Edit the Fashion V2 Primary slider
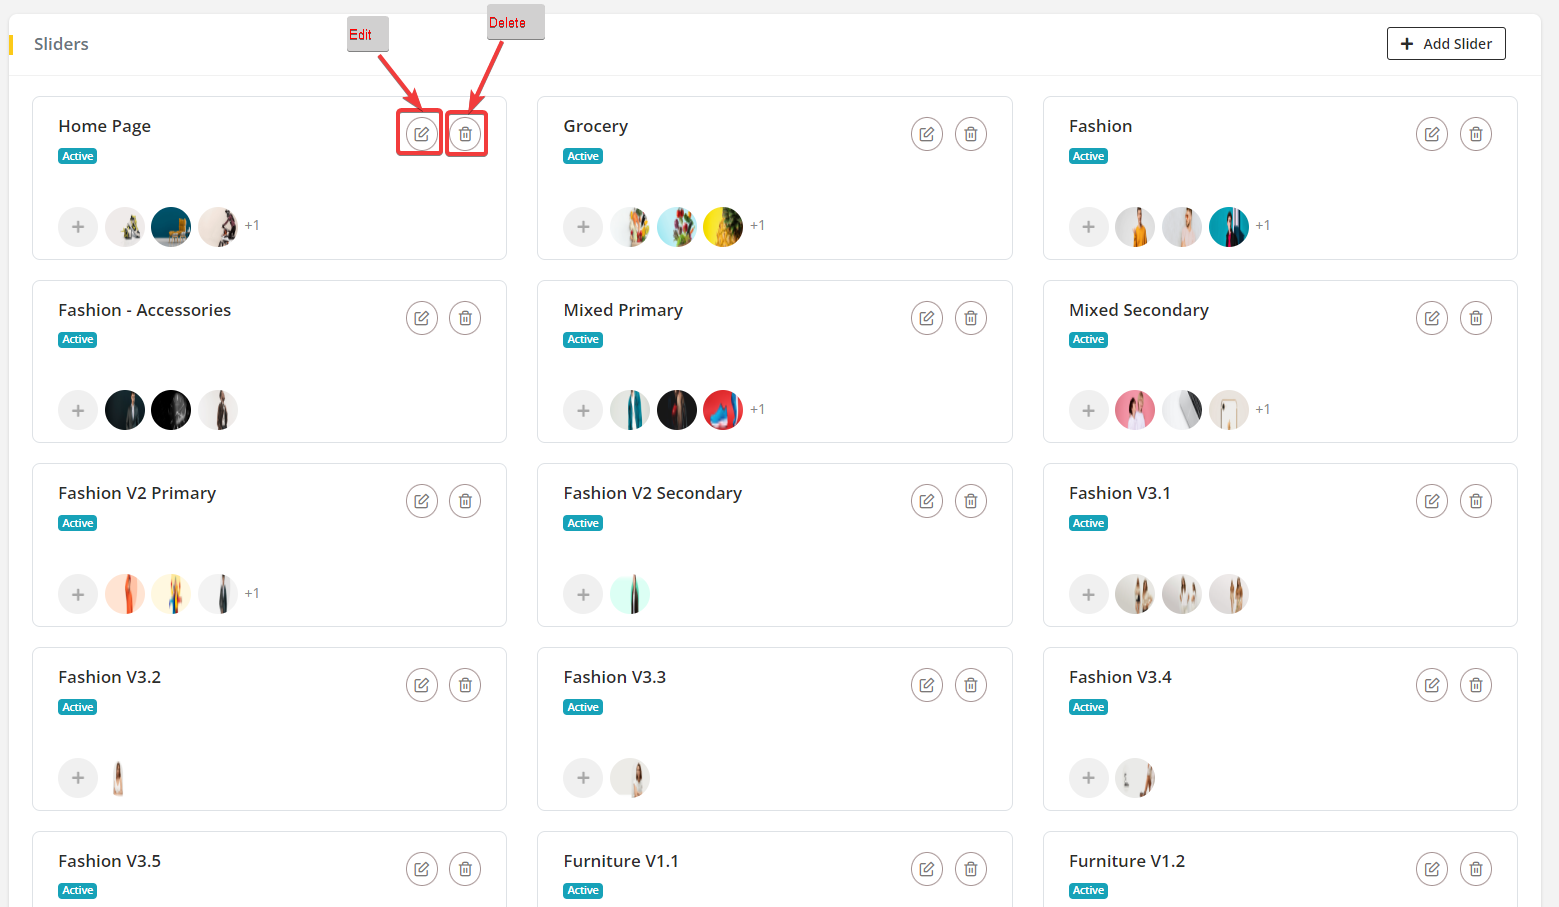1559x907 pixels. 421,501
